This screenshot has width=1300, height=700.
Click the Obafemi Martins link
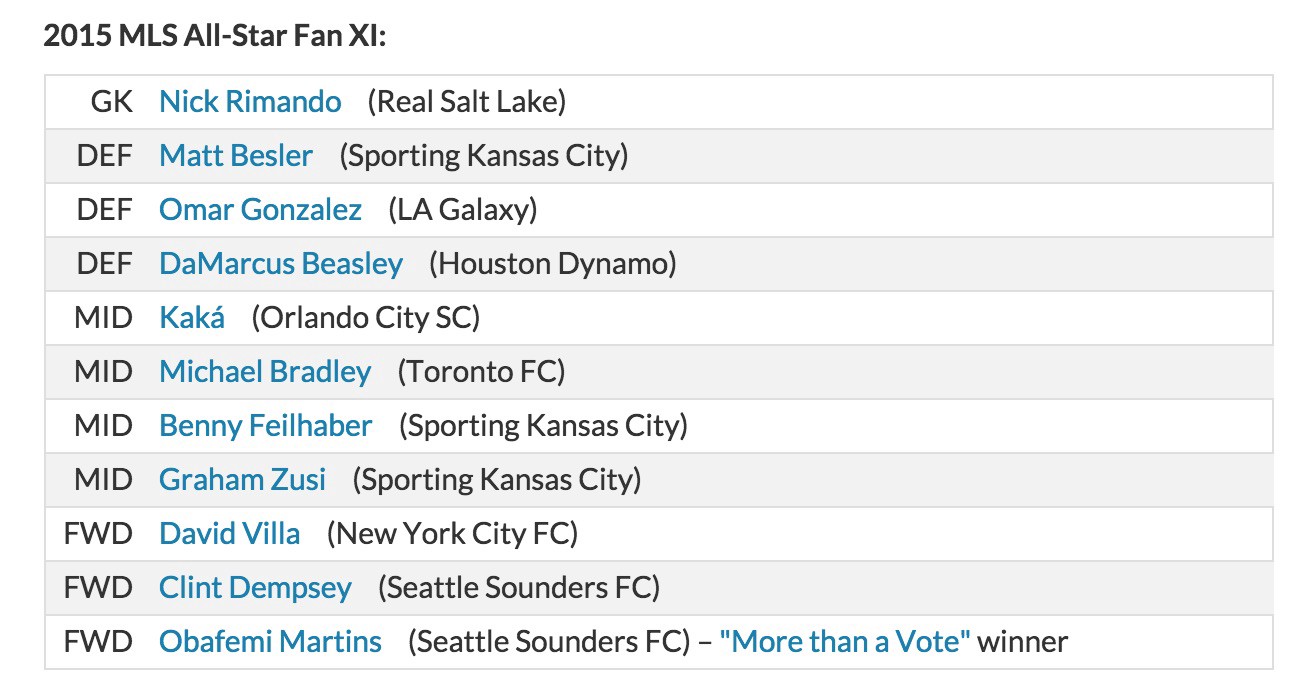pos(270,641)
